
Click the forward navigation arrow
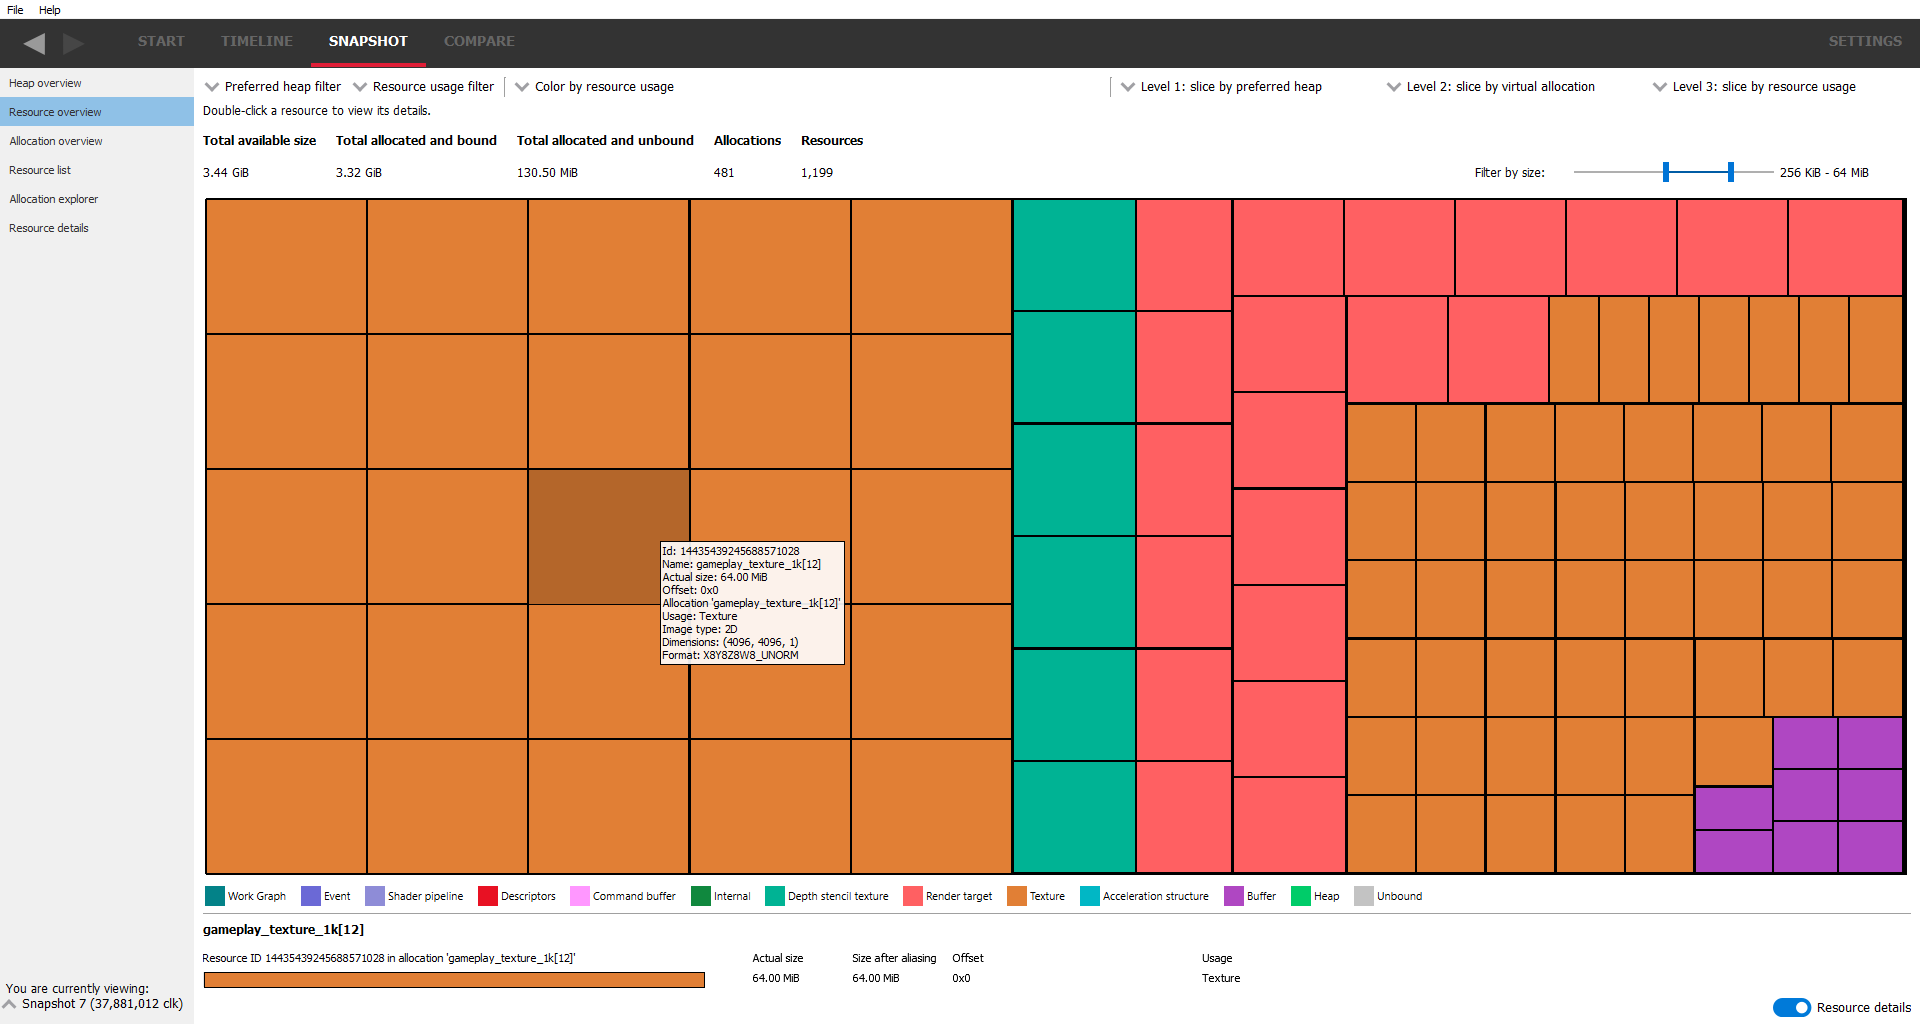coord(73,43)
